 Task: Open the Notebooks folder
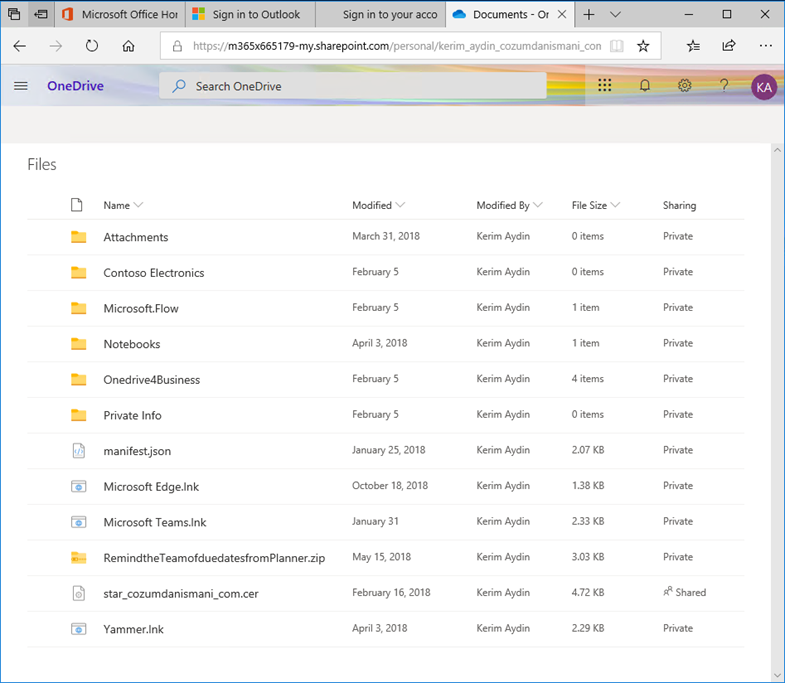[x=132, y=344]
